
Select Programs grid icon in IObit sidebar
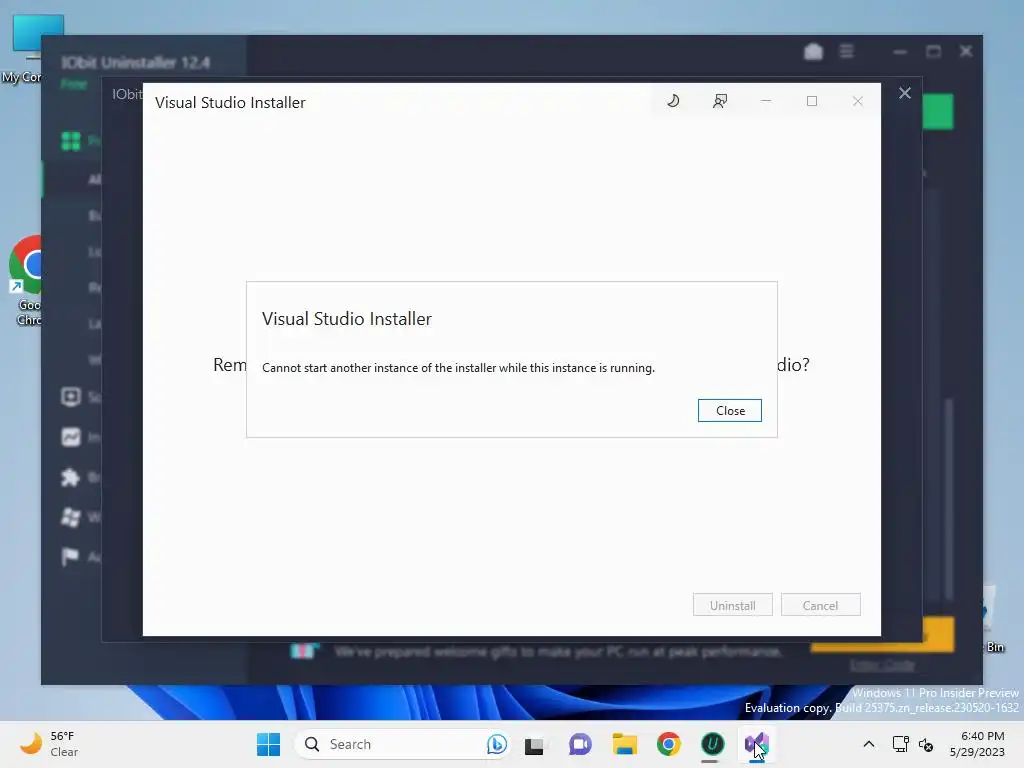pyautogui.click(x=71, y=141)
